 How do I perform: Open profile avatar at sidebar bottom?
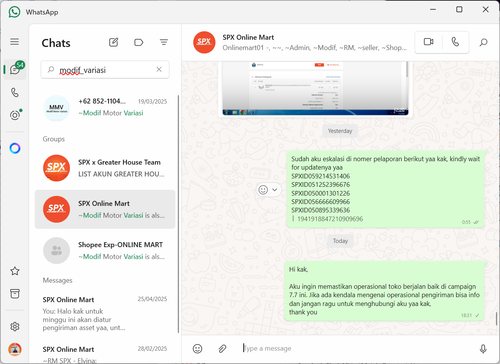point(15,349)
